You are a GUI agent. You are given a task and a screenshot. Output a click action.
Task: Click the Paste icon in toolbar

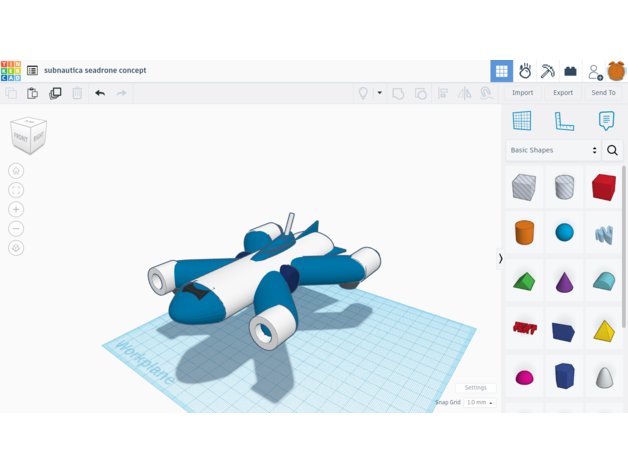pyautogui.click(x=33, y=93)
